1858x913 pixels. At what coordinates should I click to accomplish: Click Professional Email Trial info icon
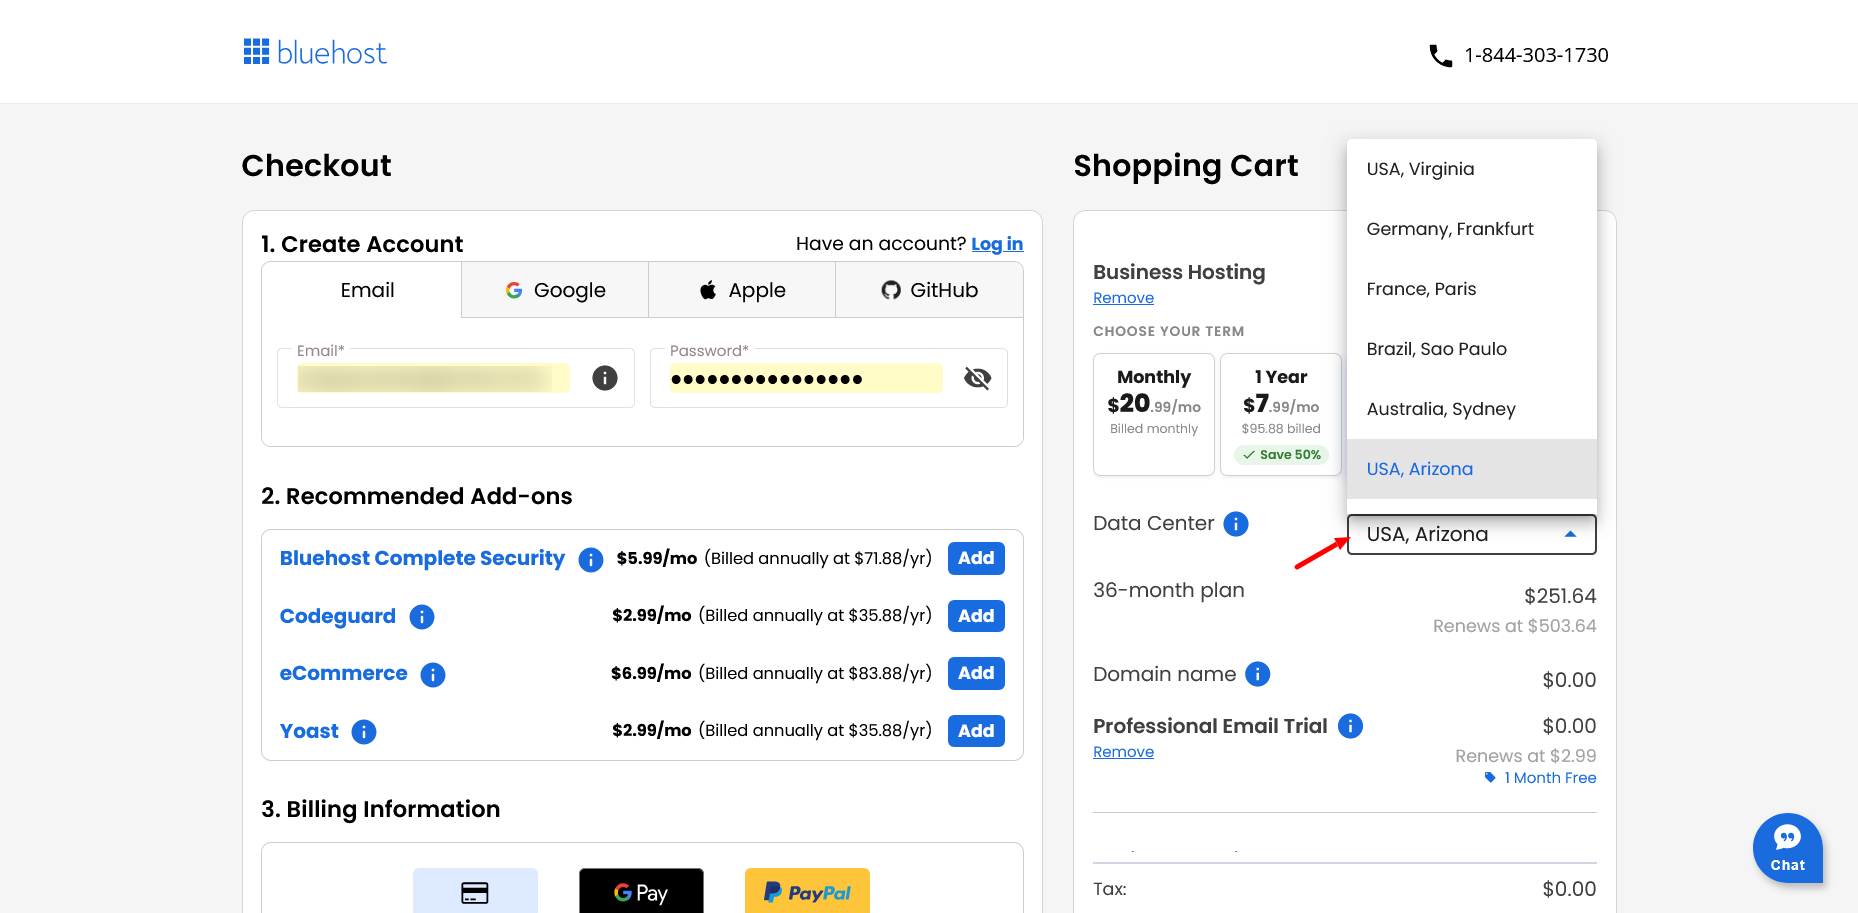[1350, 726]
